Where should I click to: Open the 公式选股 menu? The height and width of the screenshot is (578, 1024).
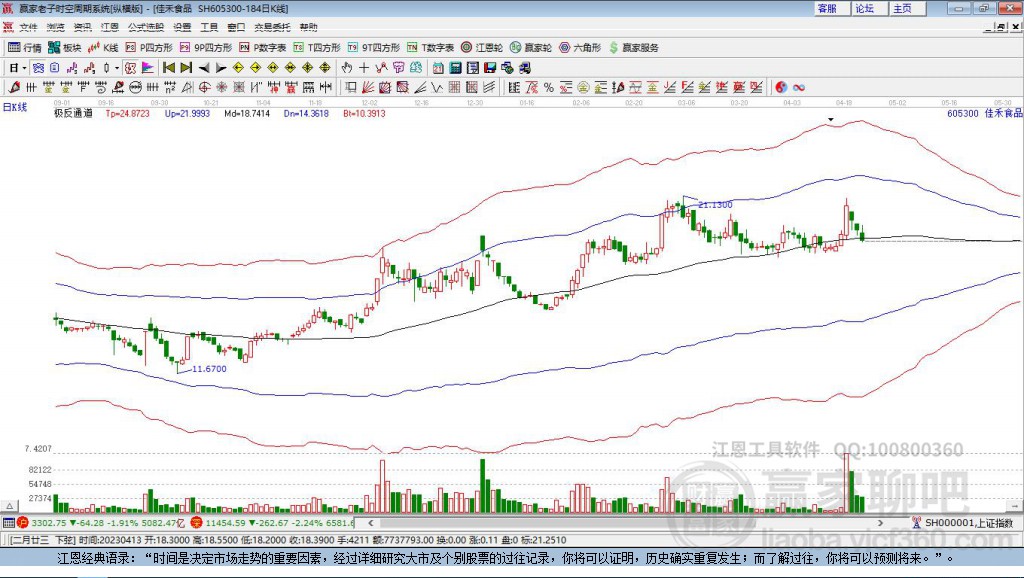point(146,27)
